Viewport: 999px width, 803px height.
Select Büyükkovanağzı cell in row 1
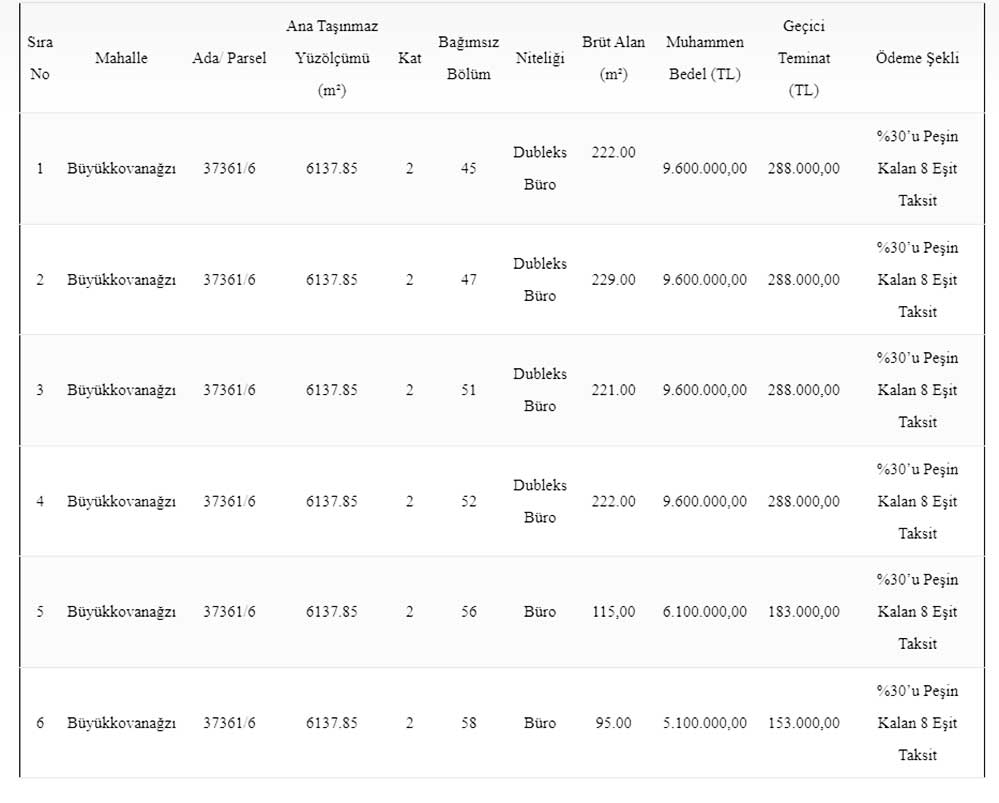coord(121,168)
